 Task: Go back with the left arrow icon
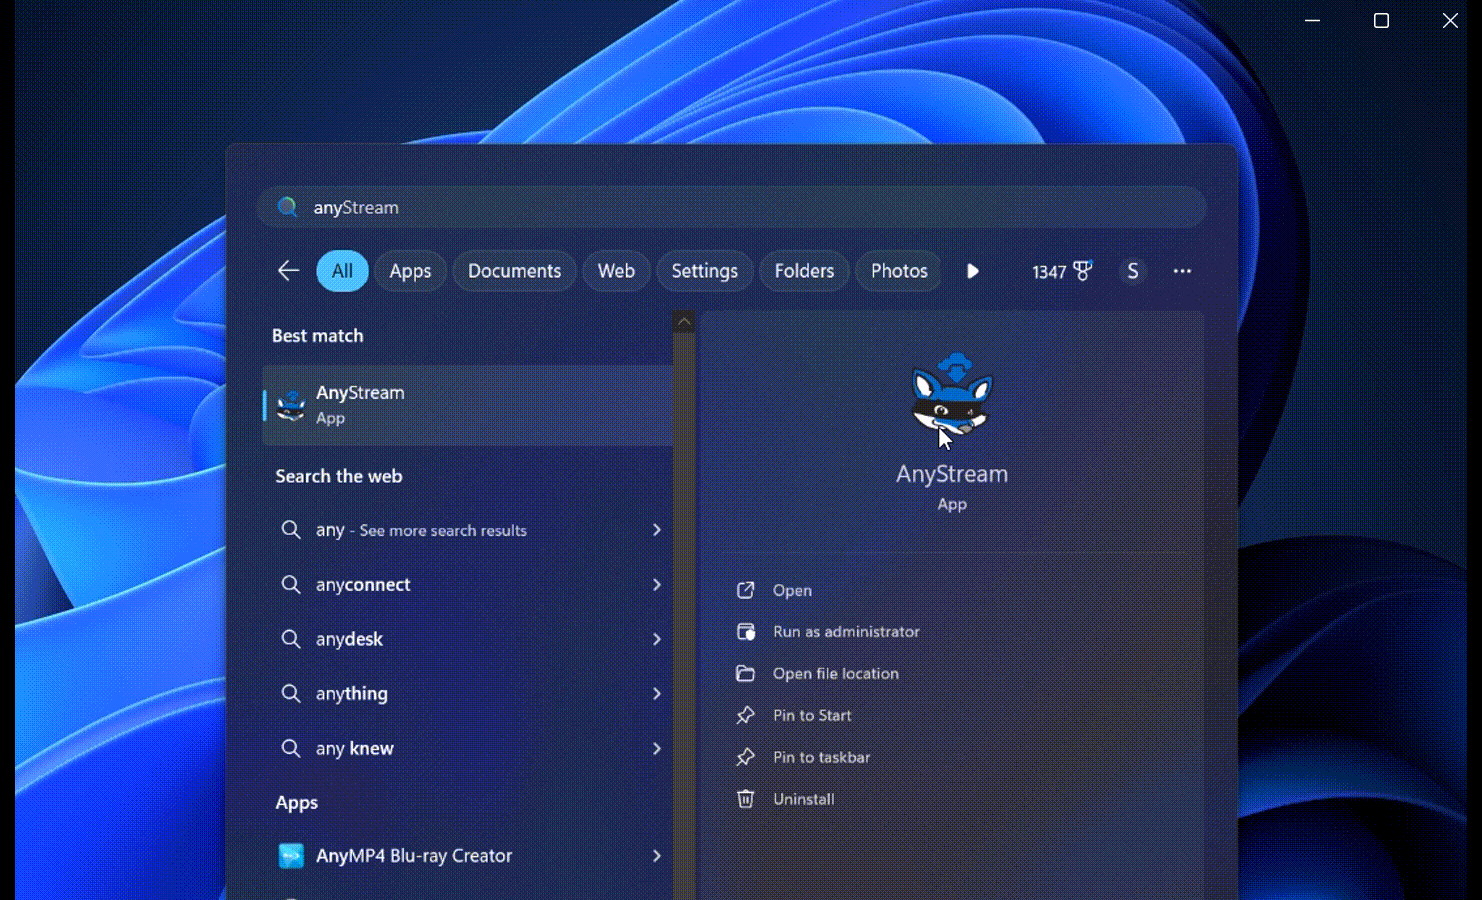pyautogui.click(x=288, y=271)
